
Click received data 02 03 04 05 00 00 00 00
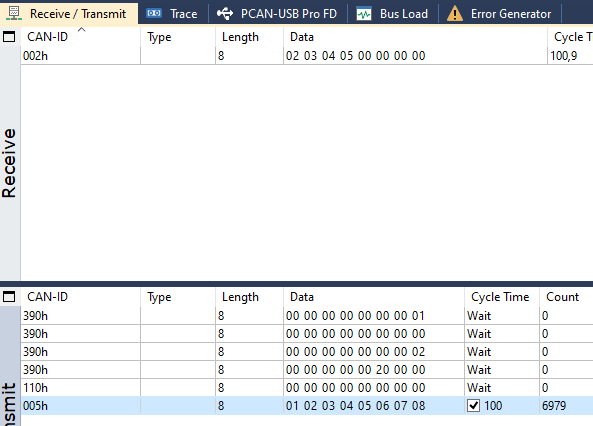(355, 56)
